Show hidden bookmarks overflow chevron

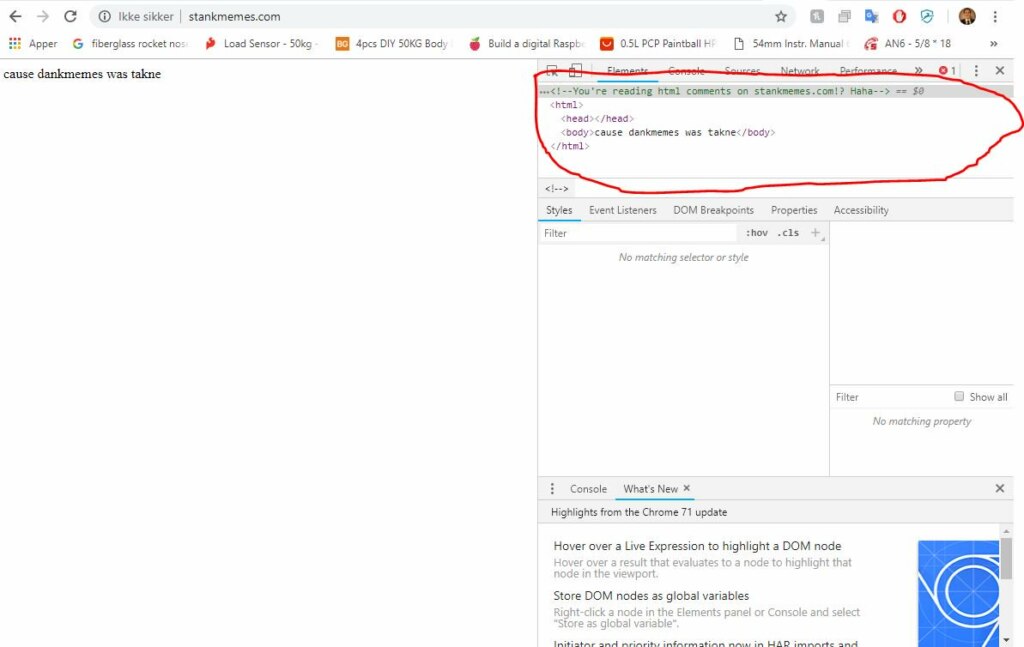(993, 44)
